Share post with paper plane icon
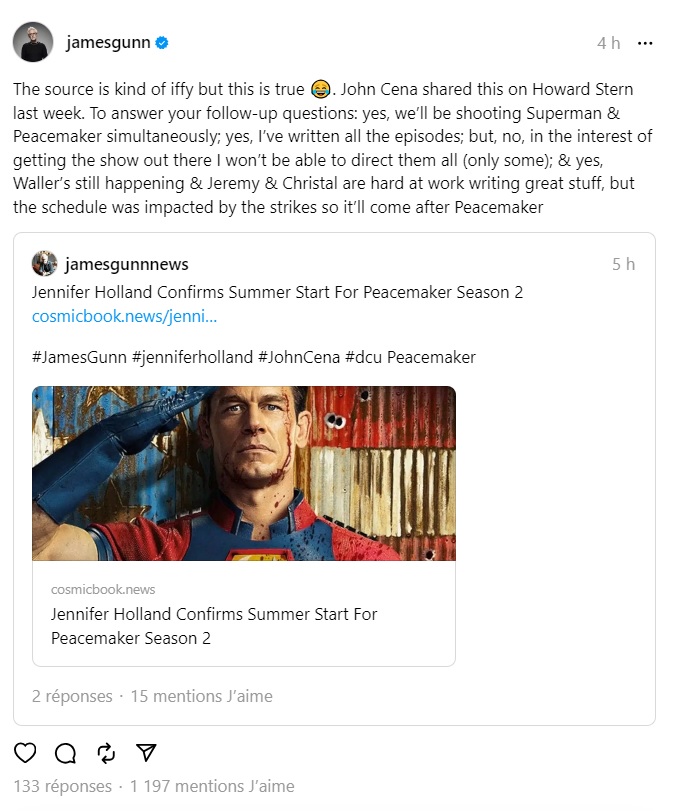Image resolution: width=673 pixels, height=811 pixels. click(146, 753)
